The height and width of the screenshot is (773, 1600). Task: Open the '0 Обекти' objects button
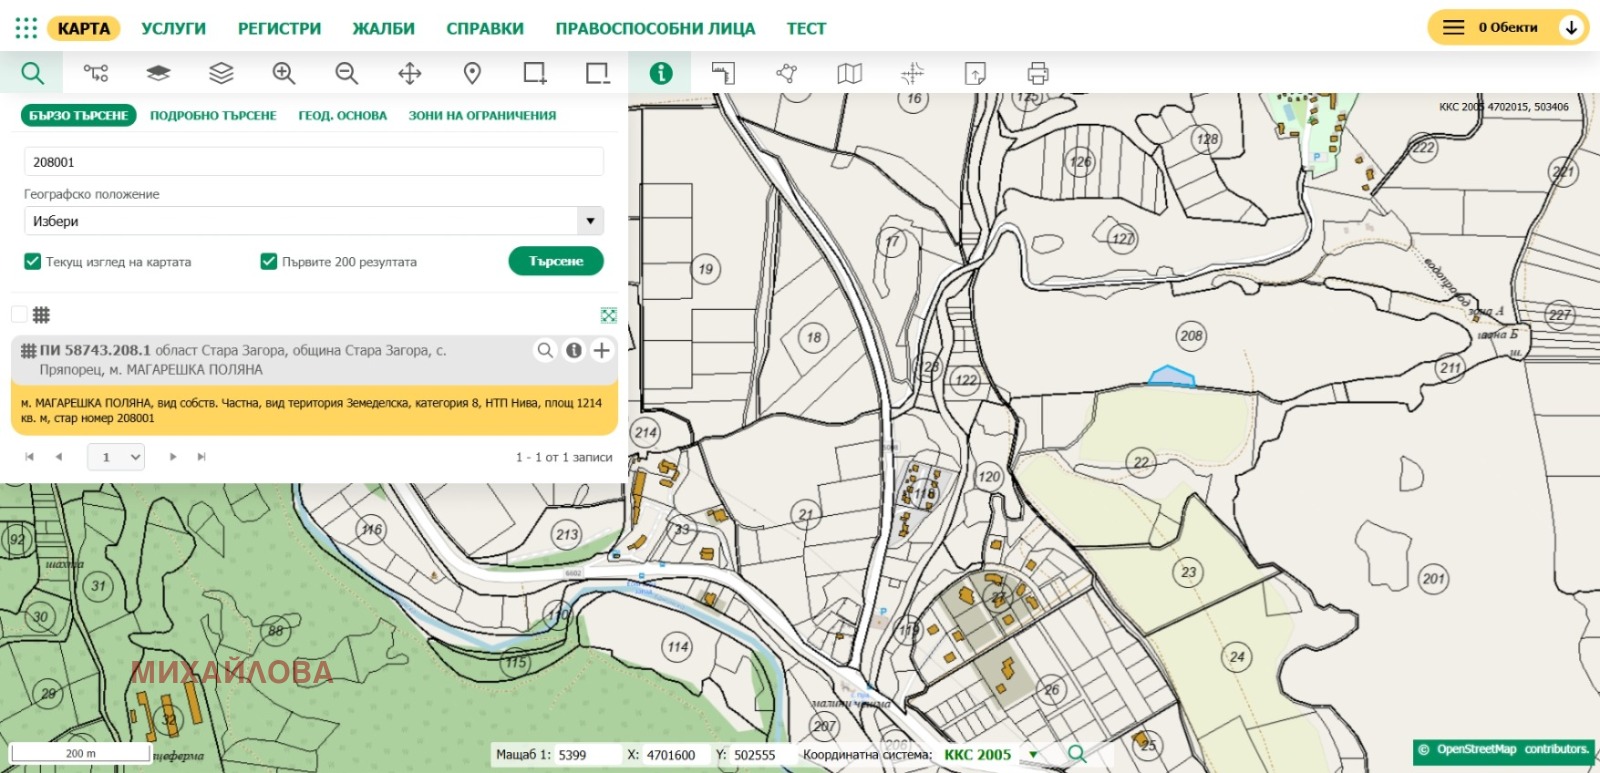pos(1507,28)
